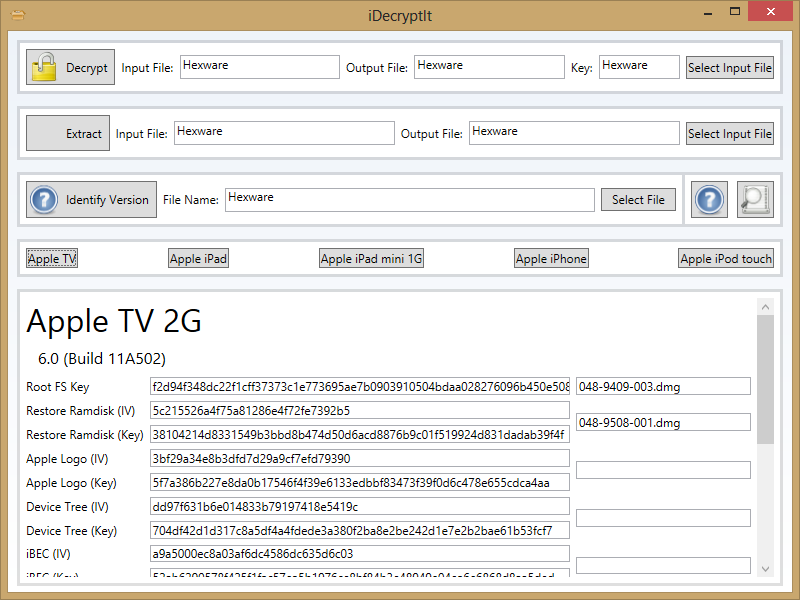Screen dimensions: 800x600
Task: Click Select Input File in Decrypt row
Action: [x=730, y=68]
